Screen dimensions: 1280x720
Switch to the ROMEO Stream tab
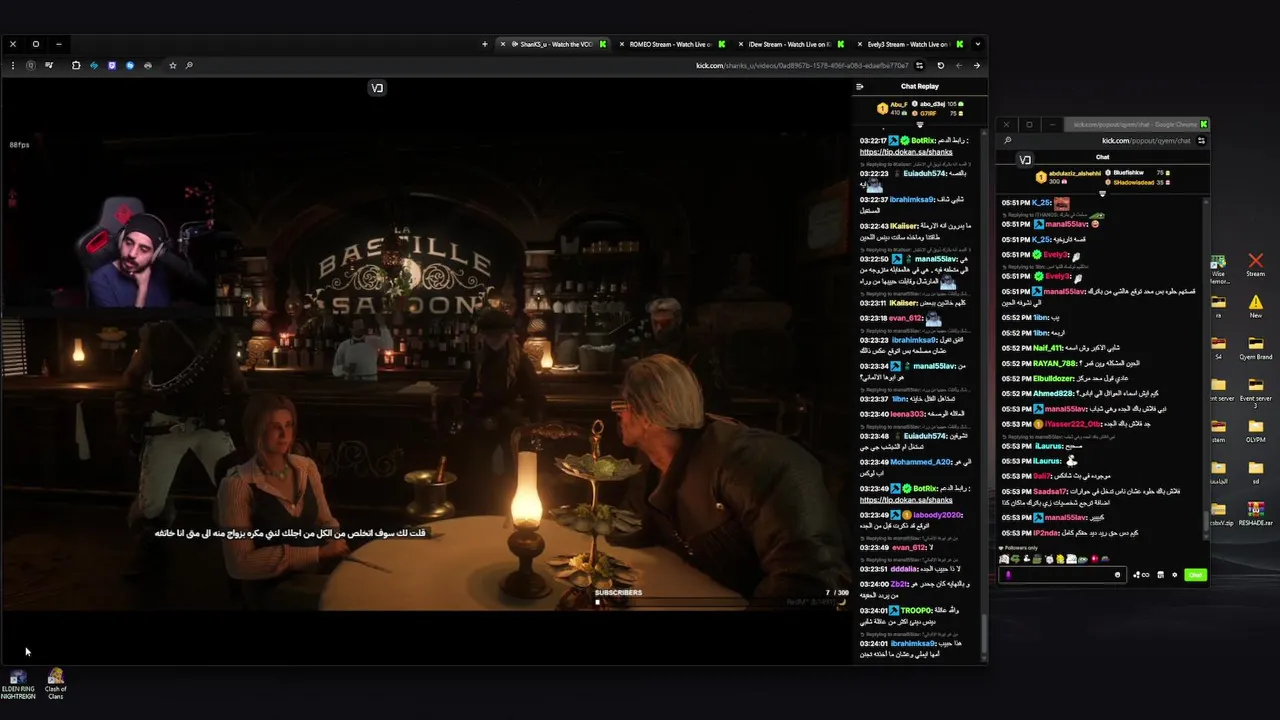click(x=671, y=44)
